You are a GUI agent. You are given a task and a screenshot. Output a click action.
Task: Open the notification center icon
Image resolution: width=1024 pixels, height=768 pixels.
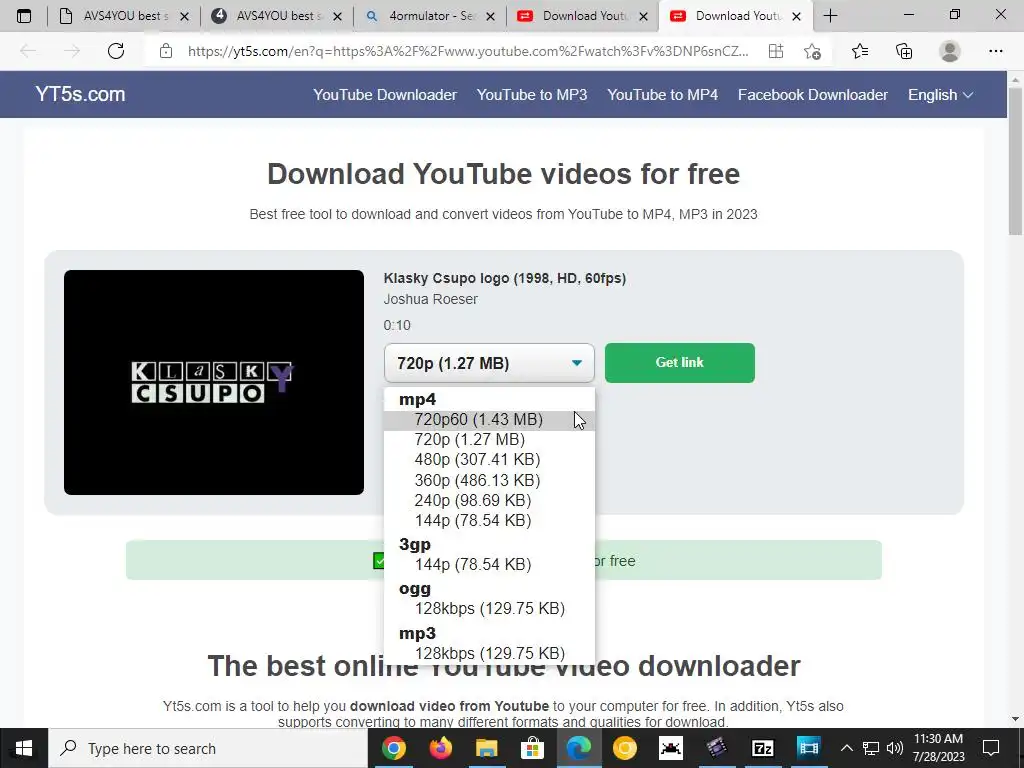coord(991,748)
